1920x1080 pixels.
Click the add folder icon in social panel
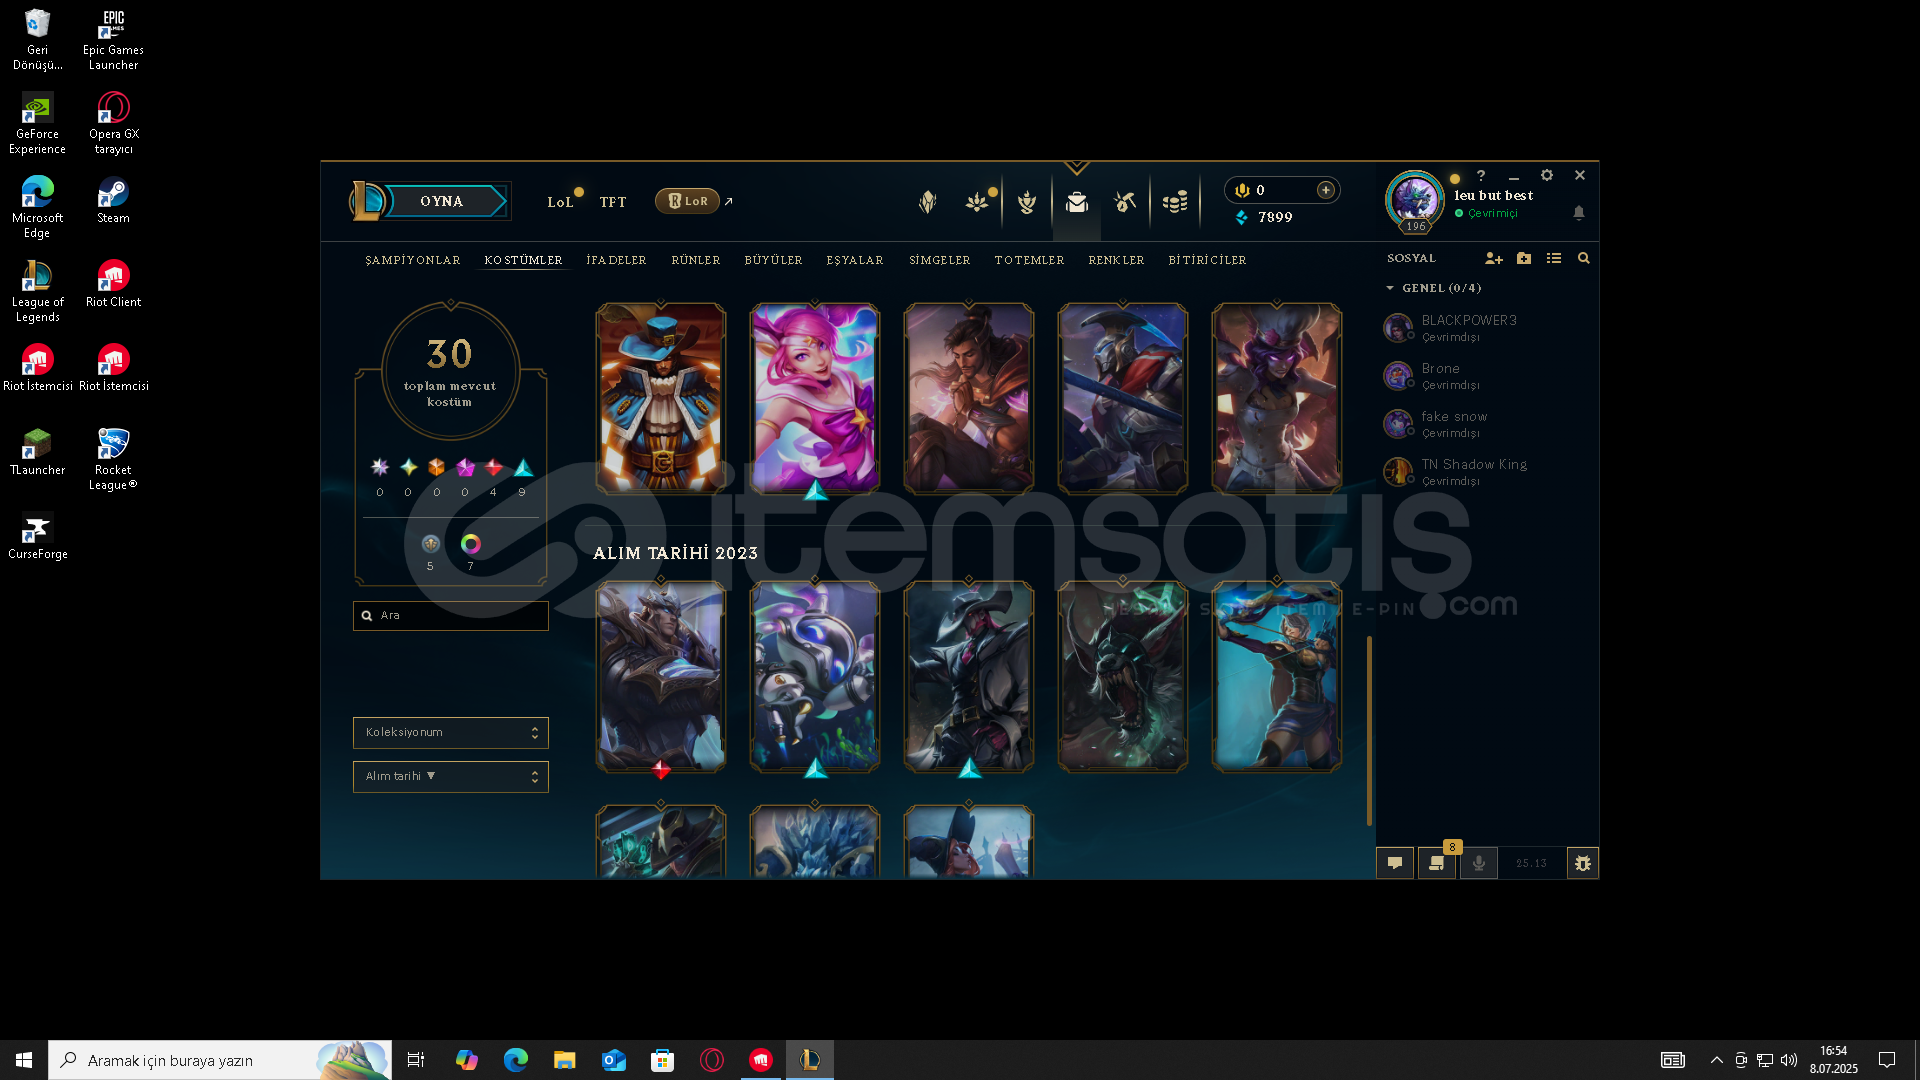(1524, 258)
